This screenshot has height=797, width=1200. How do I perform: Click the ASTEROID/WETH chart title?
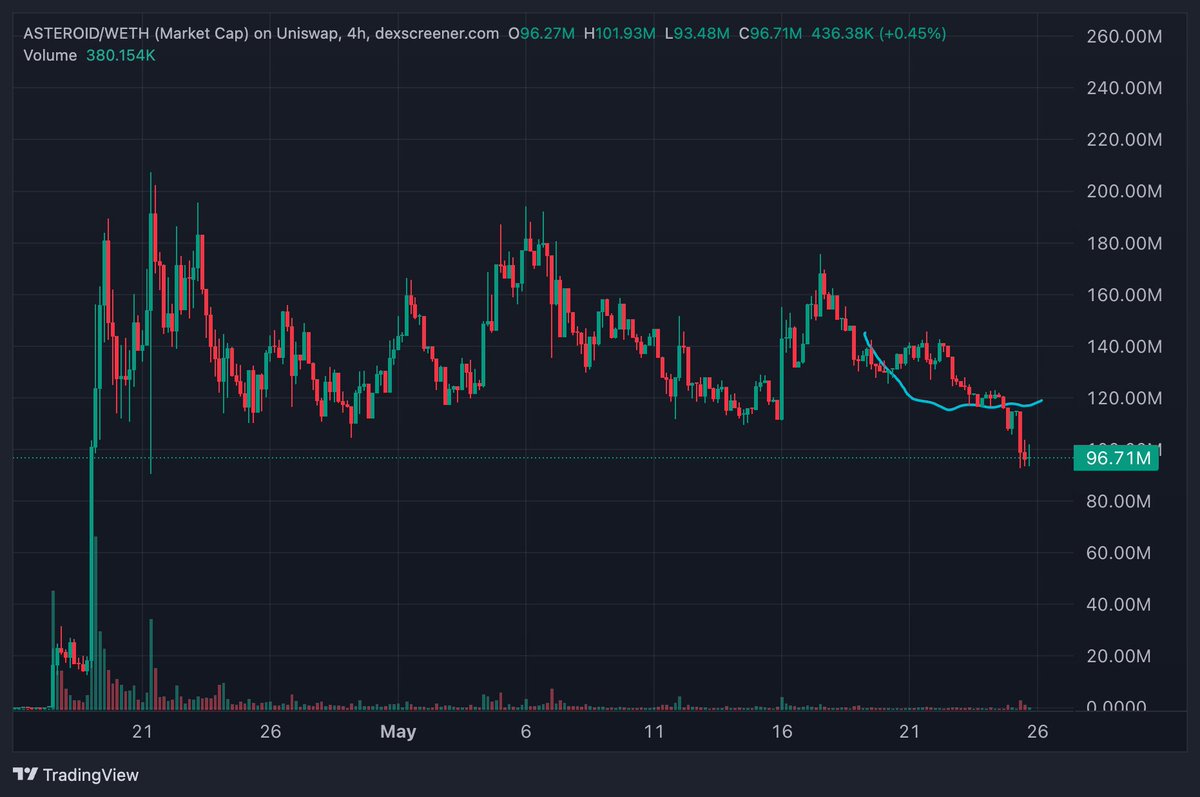pos(261,34)
